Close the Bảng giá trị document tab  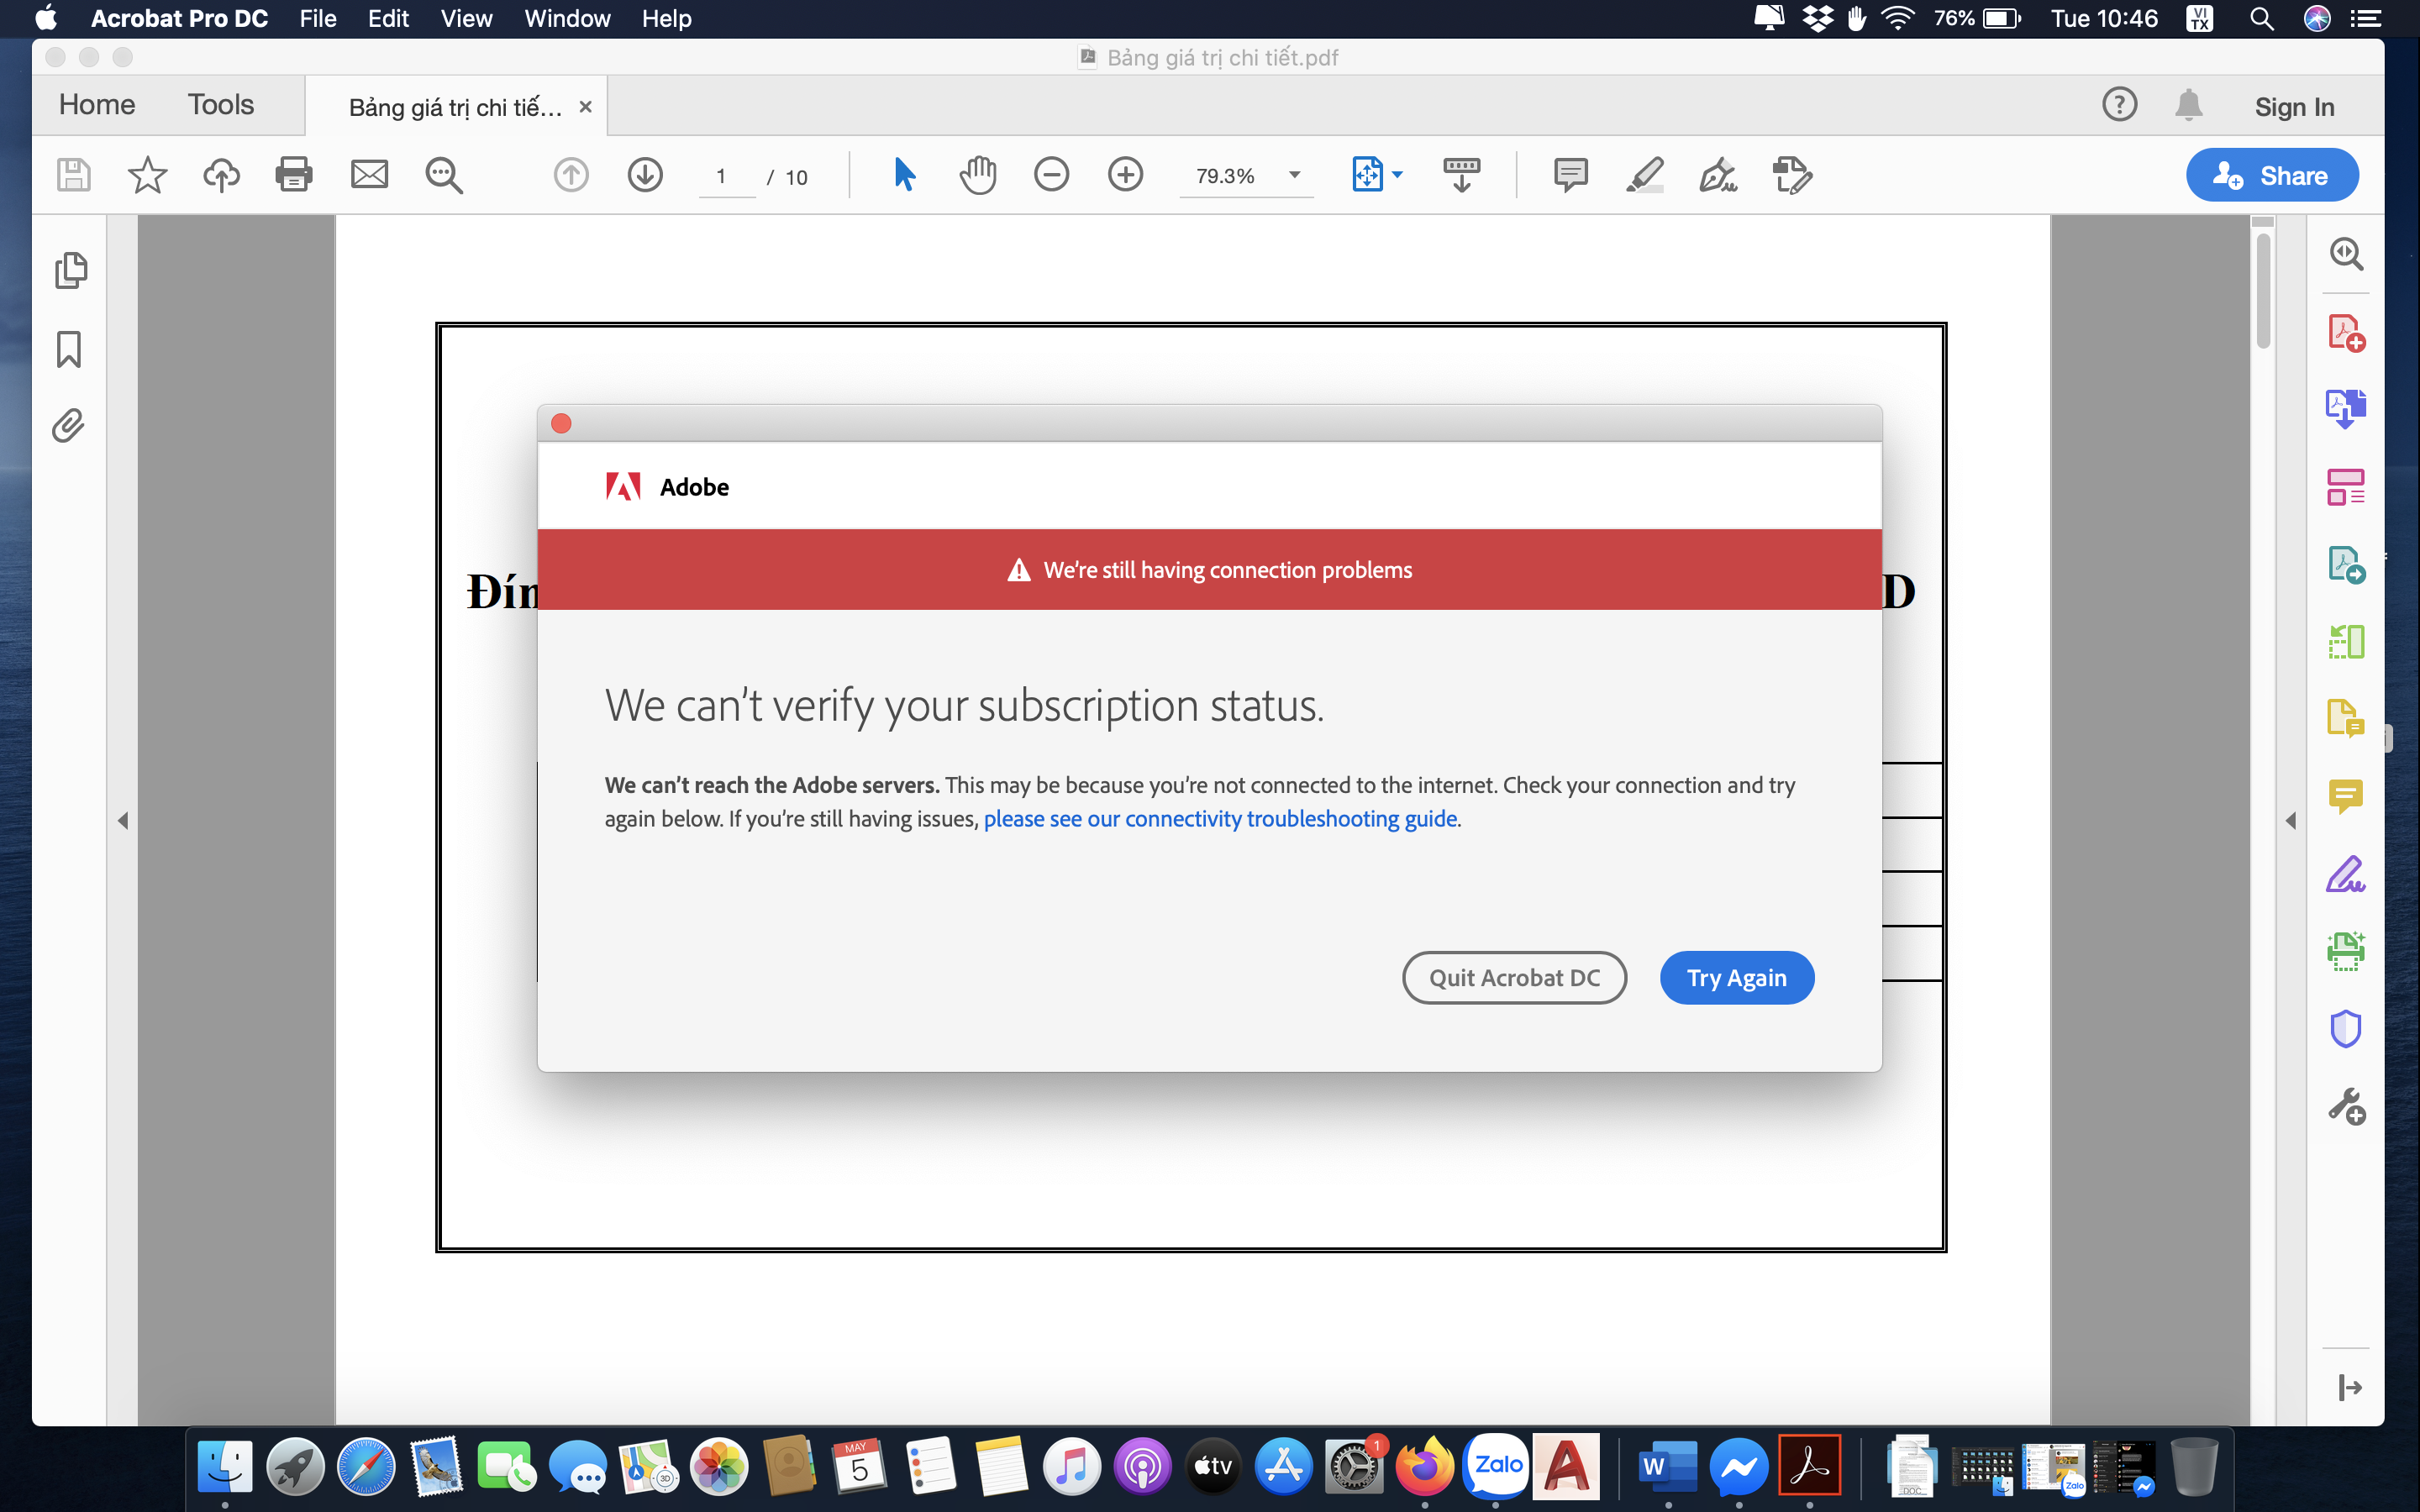586,106
